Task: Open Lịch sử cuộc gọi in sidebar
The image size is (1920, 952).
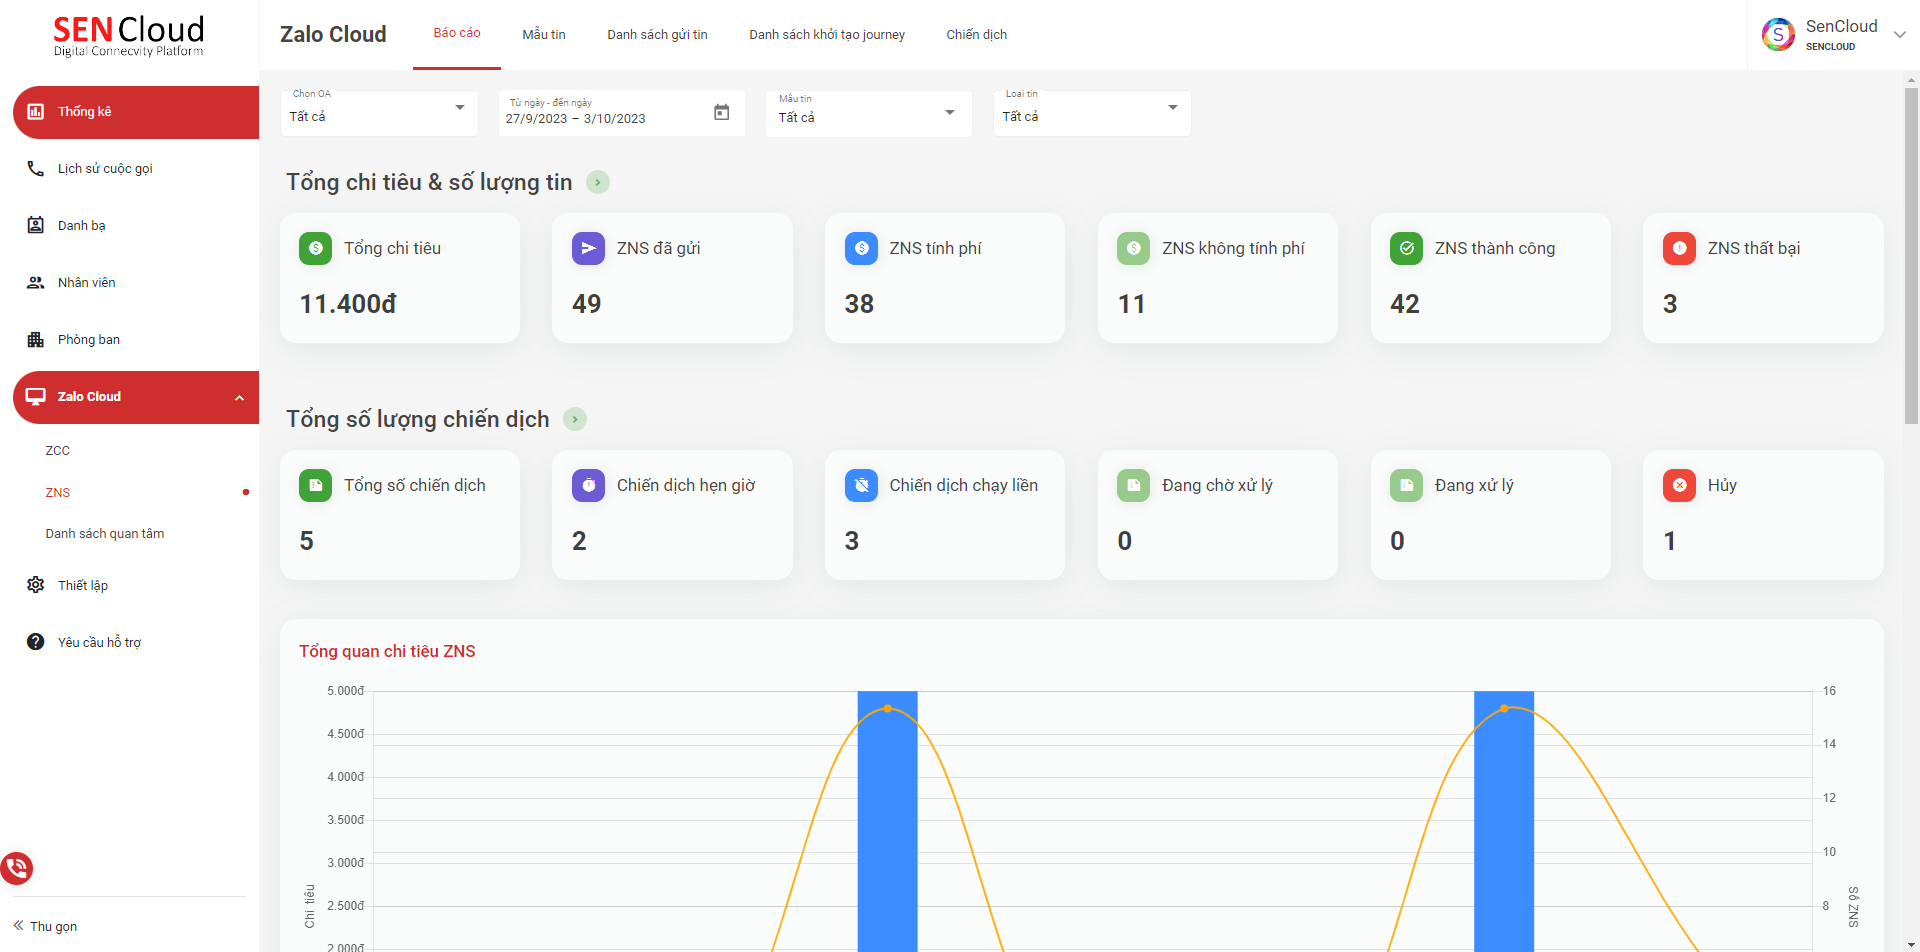Action: point(105,169)
